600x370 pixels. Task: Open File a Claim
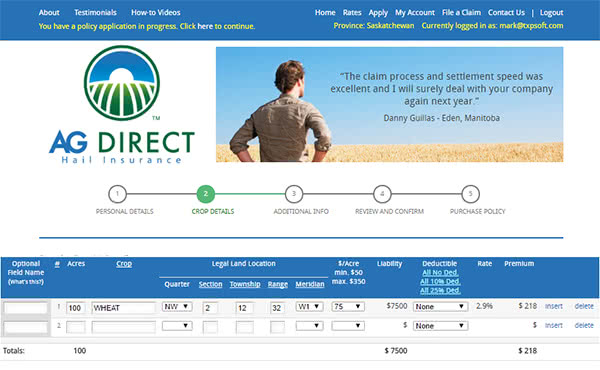(461, 13)
